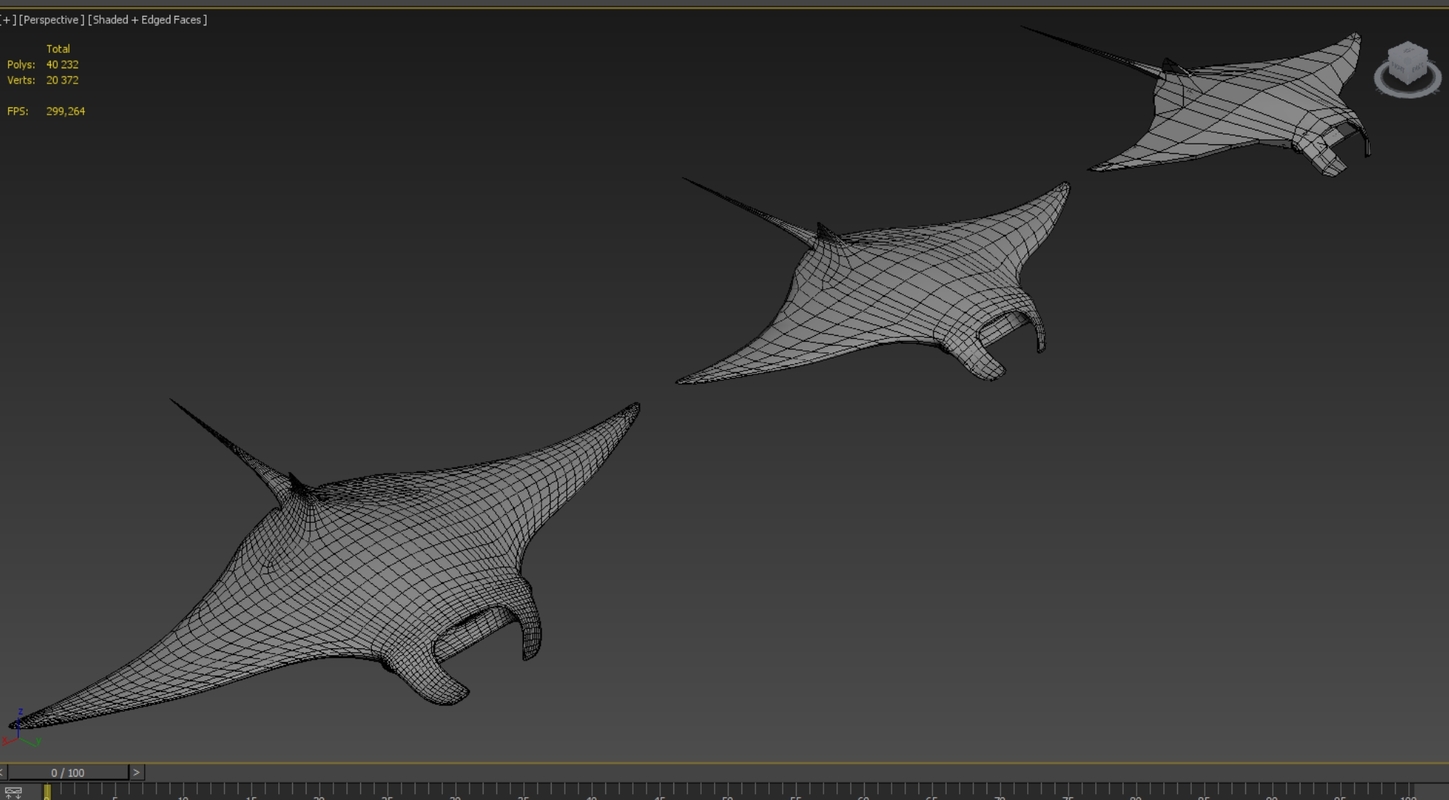Open the Mini Curve Editor icon beside the track bar
This screenshot has width=1449, height=800.
click(x=13, y=792)
